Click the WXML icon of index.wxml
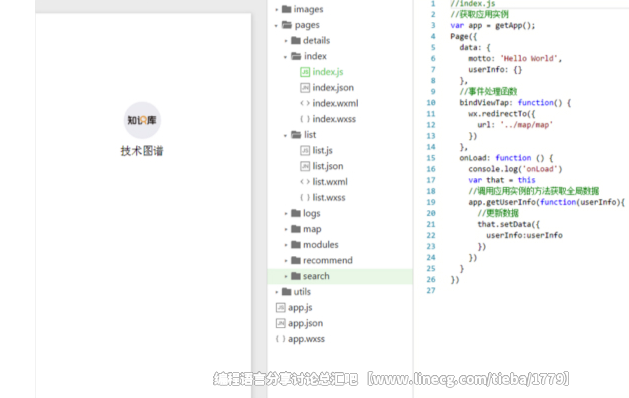This screenshot has width=629, height=398. tap(305, 103)
